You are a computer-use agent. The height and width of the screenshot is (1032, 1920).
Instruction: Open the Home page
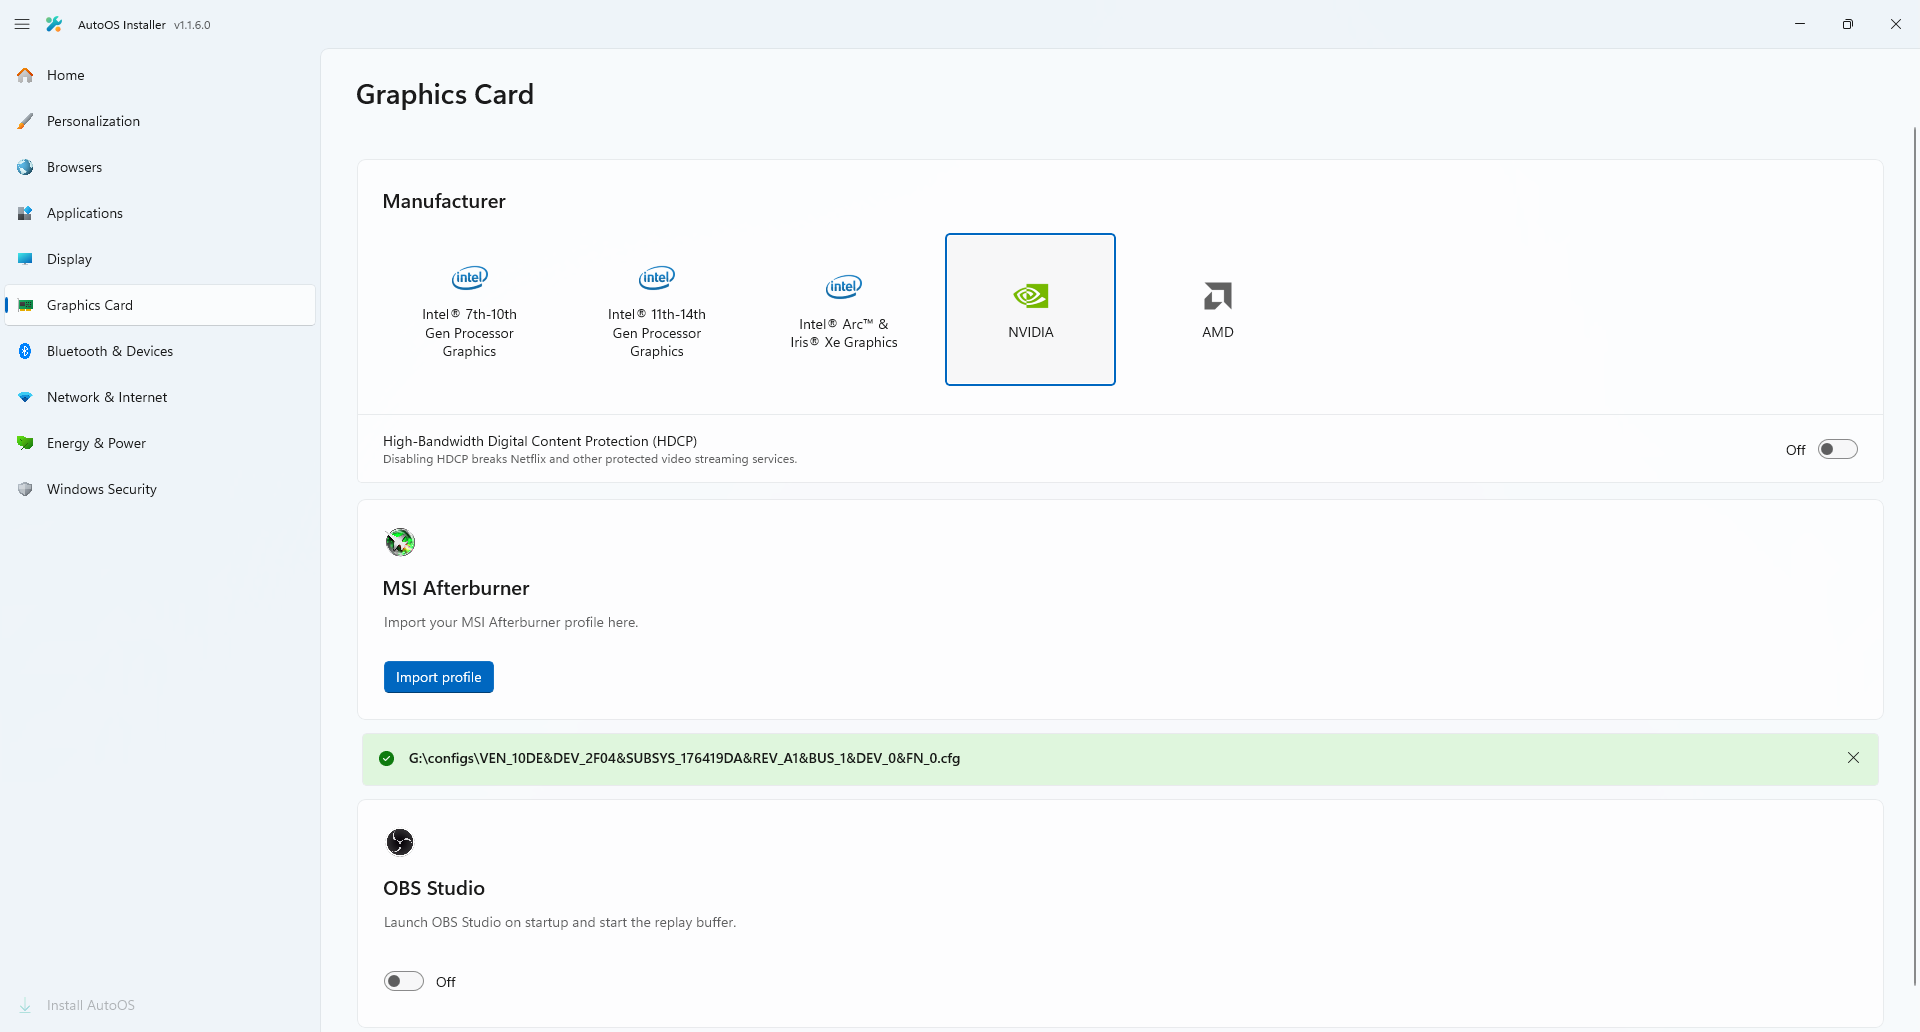[160, 75]
